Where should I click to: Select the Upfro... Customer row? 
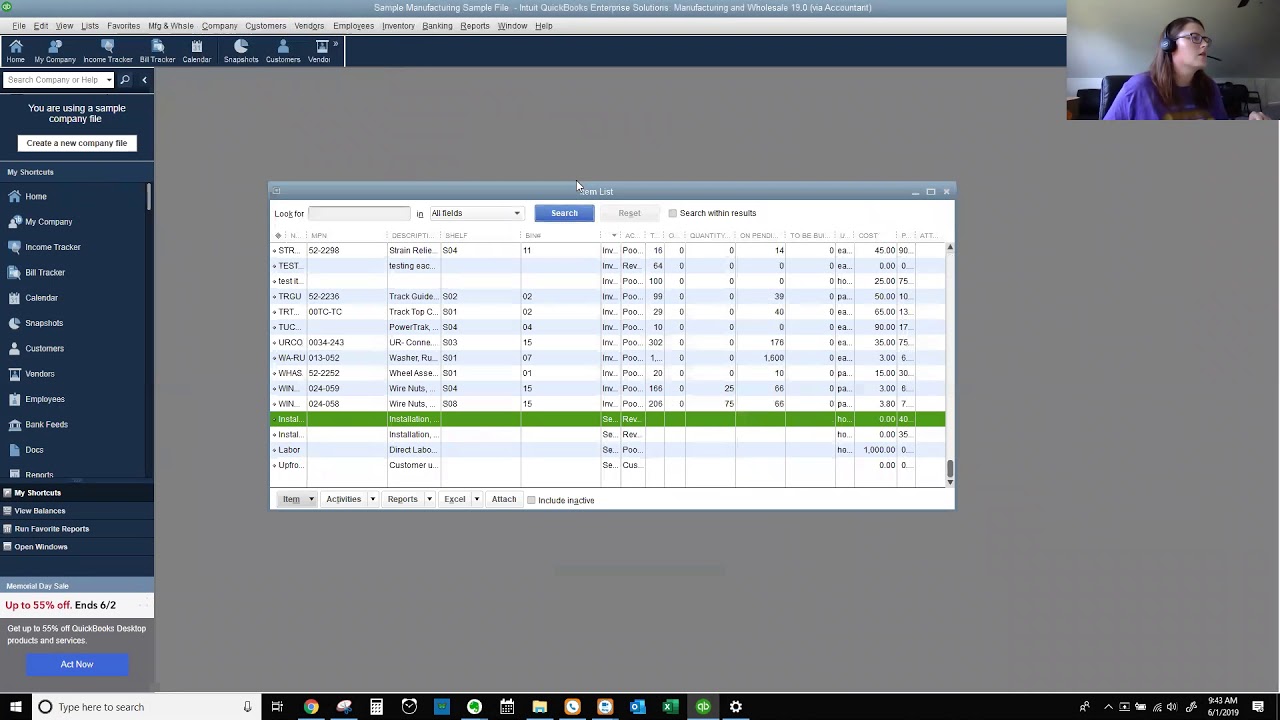[x=607, y=465]
